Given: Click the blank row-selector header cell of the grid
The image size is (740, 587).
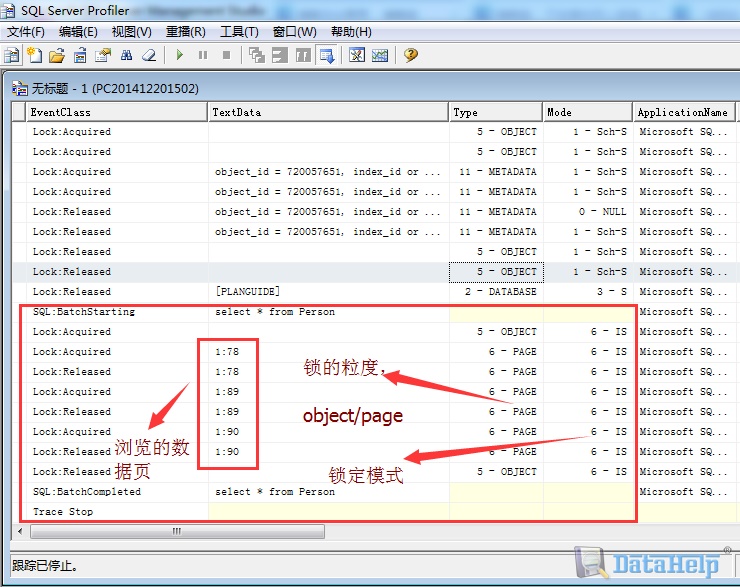Looking at the screenshot, I should tap(19, 112).
